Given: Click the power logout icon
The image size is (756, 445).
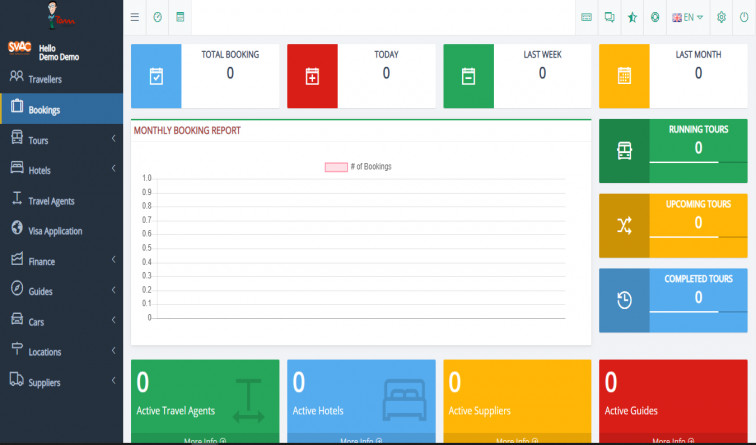Looking at the screenshot, I should coord(744,17).
